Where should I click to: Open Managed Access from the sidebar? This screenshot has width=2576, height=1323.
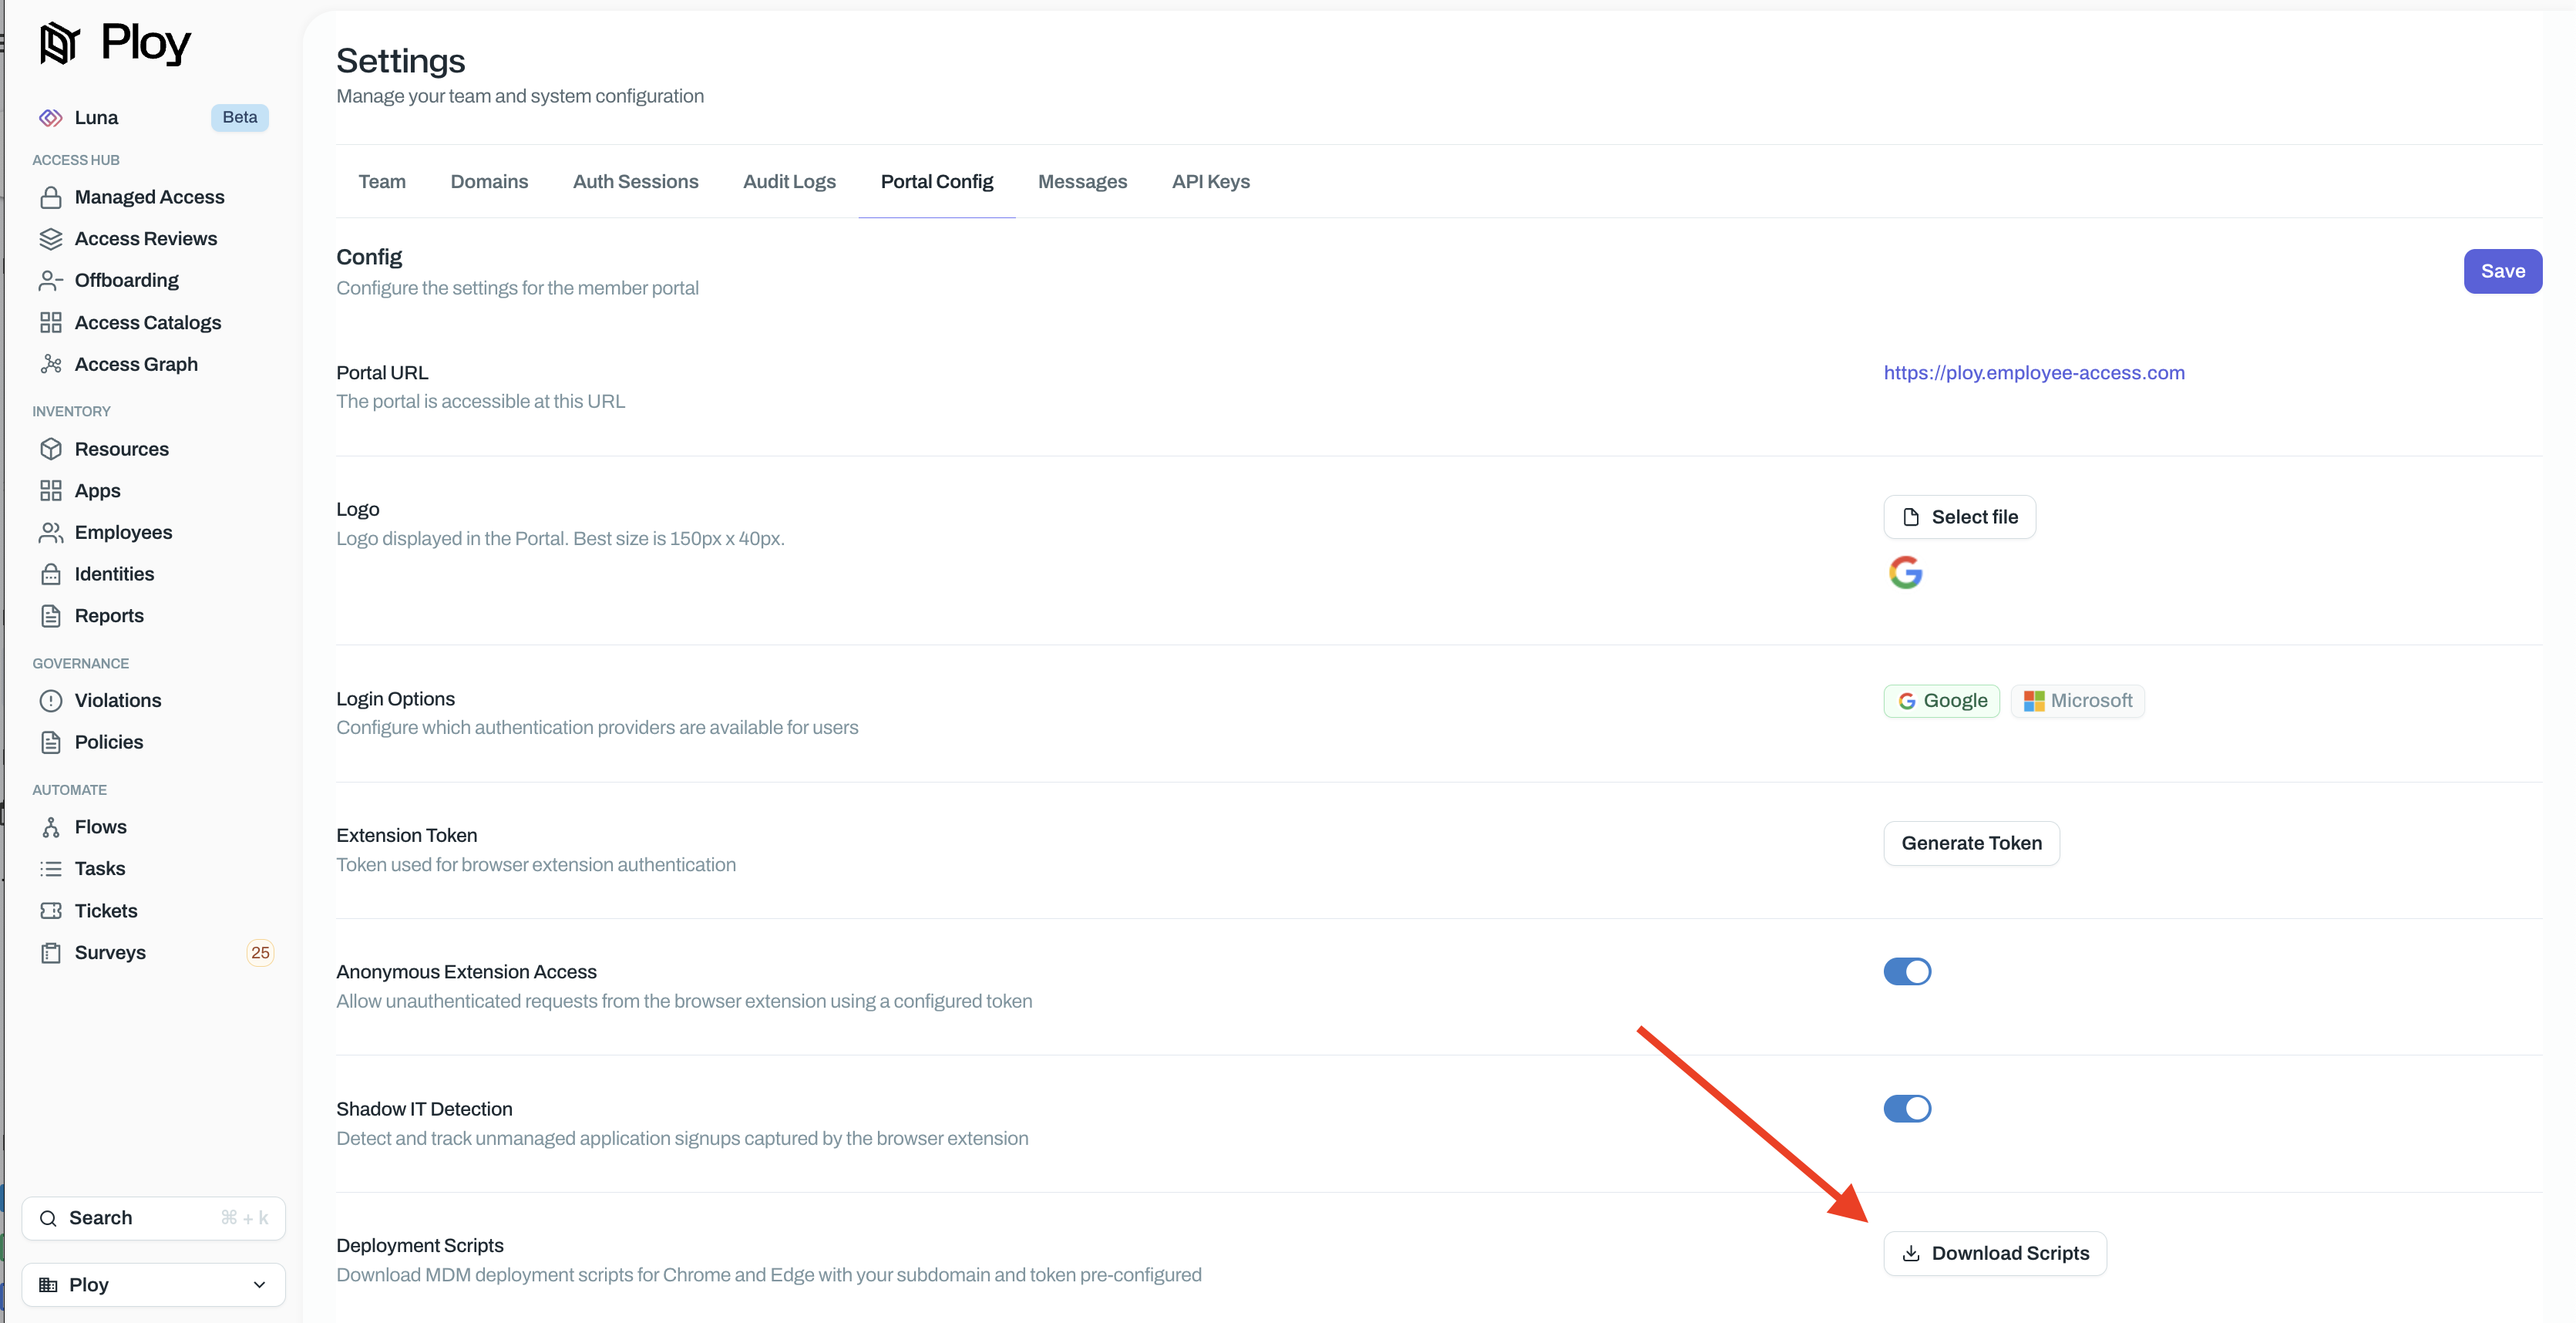53,196
